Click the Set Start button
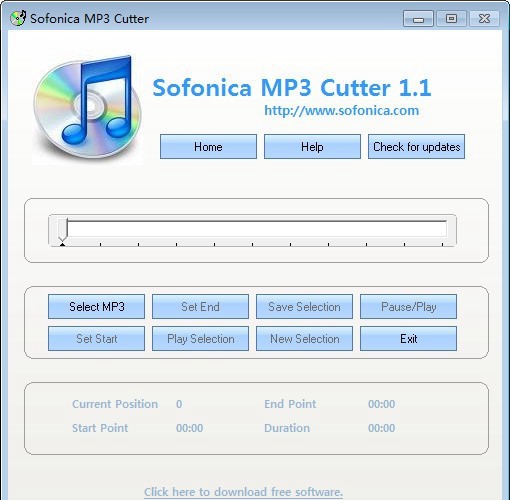 [96, 338]
